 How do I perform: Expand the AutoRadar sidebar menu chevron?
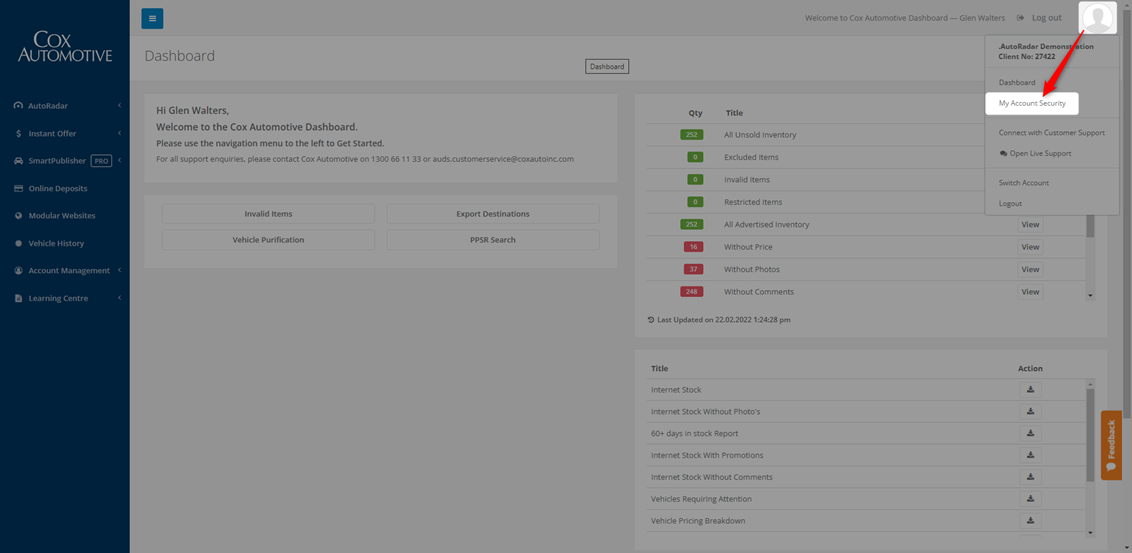[x=119, y=106]
